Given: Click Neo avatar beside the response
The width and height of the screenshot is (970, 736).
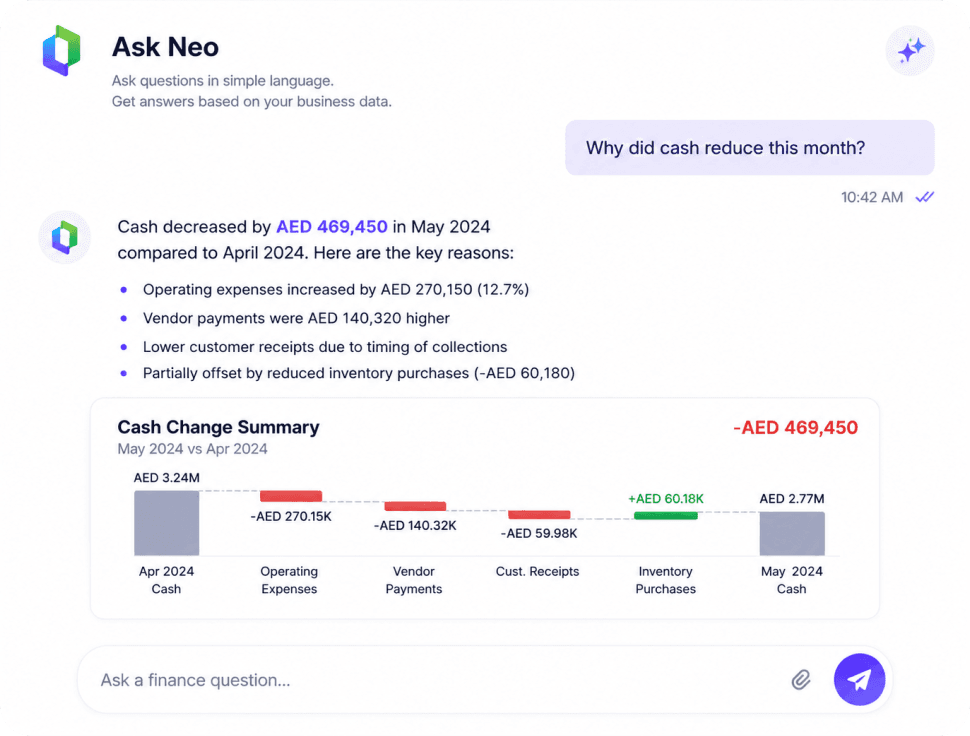Looking at the screenshot, I should 64,237.
